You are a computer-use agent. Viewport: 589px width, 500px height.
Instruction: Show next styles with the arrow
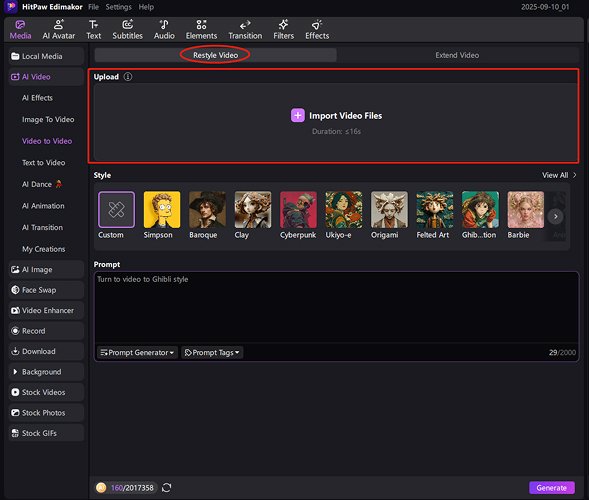[x=555, y=216]
